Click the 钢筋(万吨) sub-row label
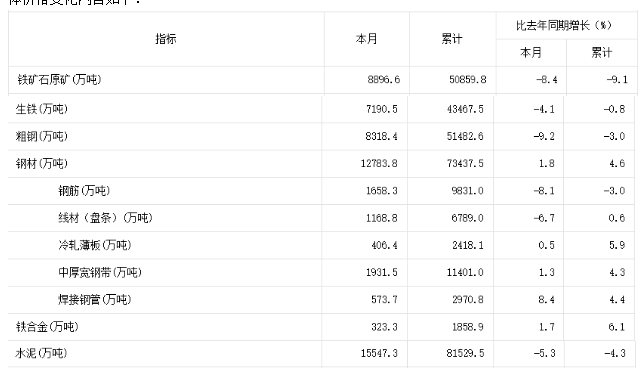The height and width of the screenshot is (372, 643). (84, 190)
